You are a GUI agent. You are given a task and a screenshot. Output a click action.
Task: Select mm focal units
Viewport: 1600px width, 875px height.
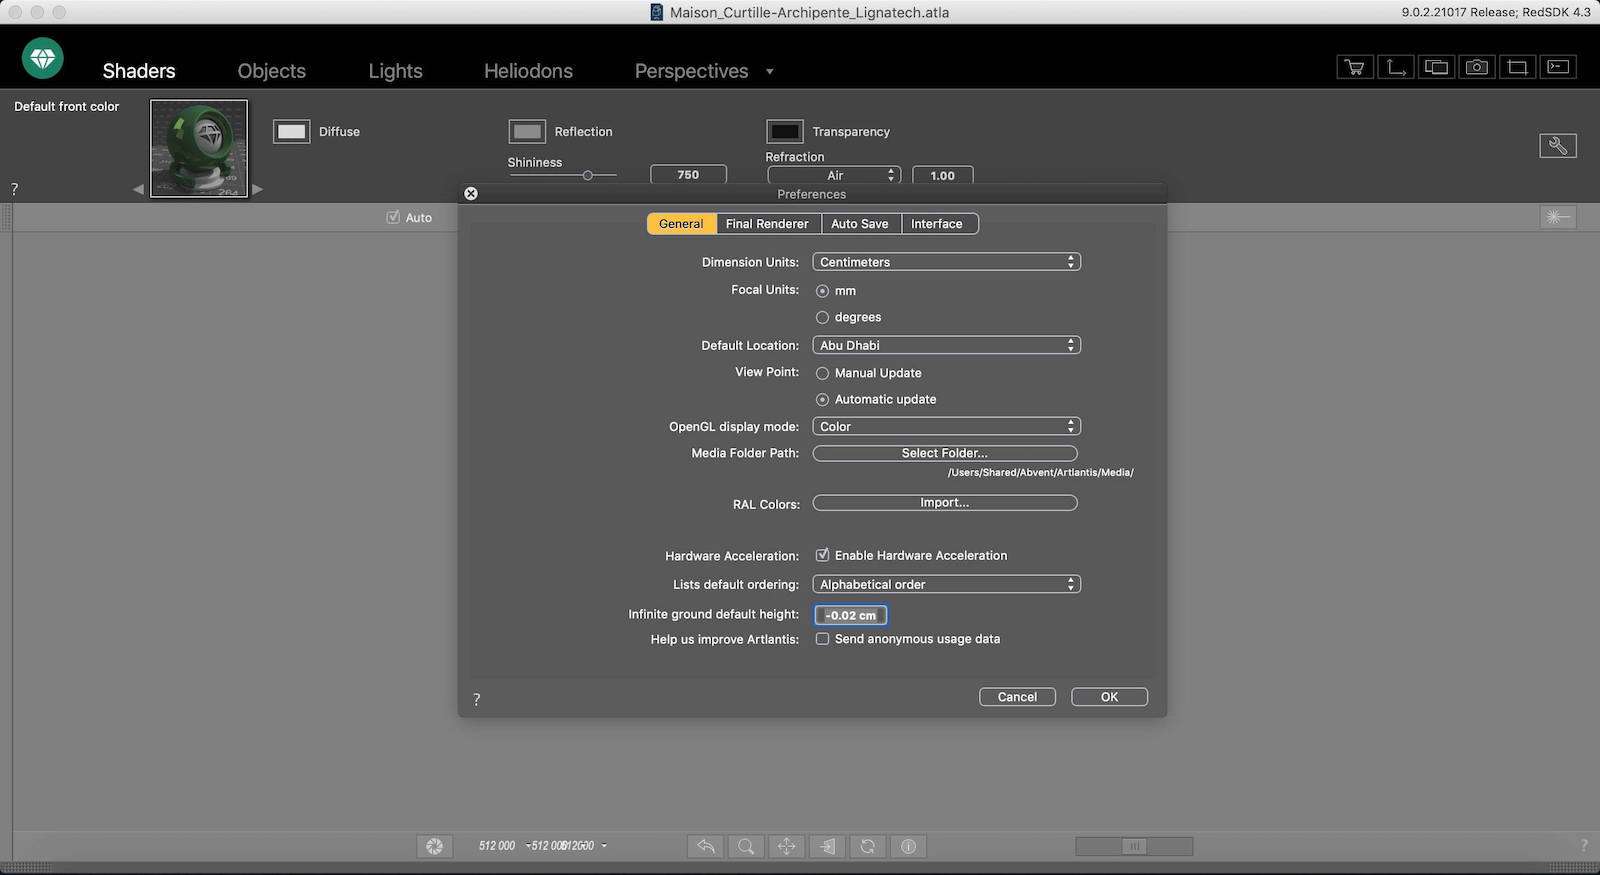click(822, 291)
